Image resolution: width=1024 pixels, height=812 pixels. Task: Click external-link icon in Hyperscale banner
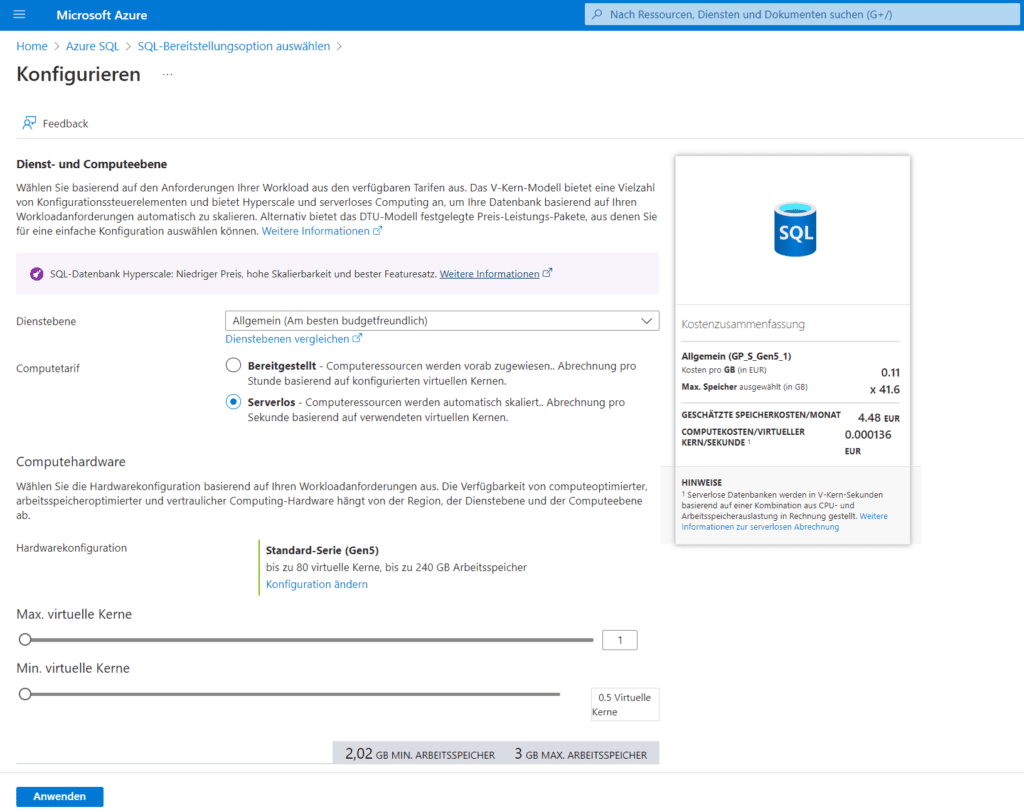pyautogui.click(x=547, y=273)
